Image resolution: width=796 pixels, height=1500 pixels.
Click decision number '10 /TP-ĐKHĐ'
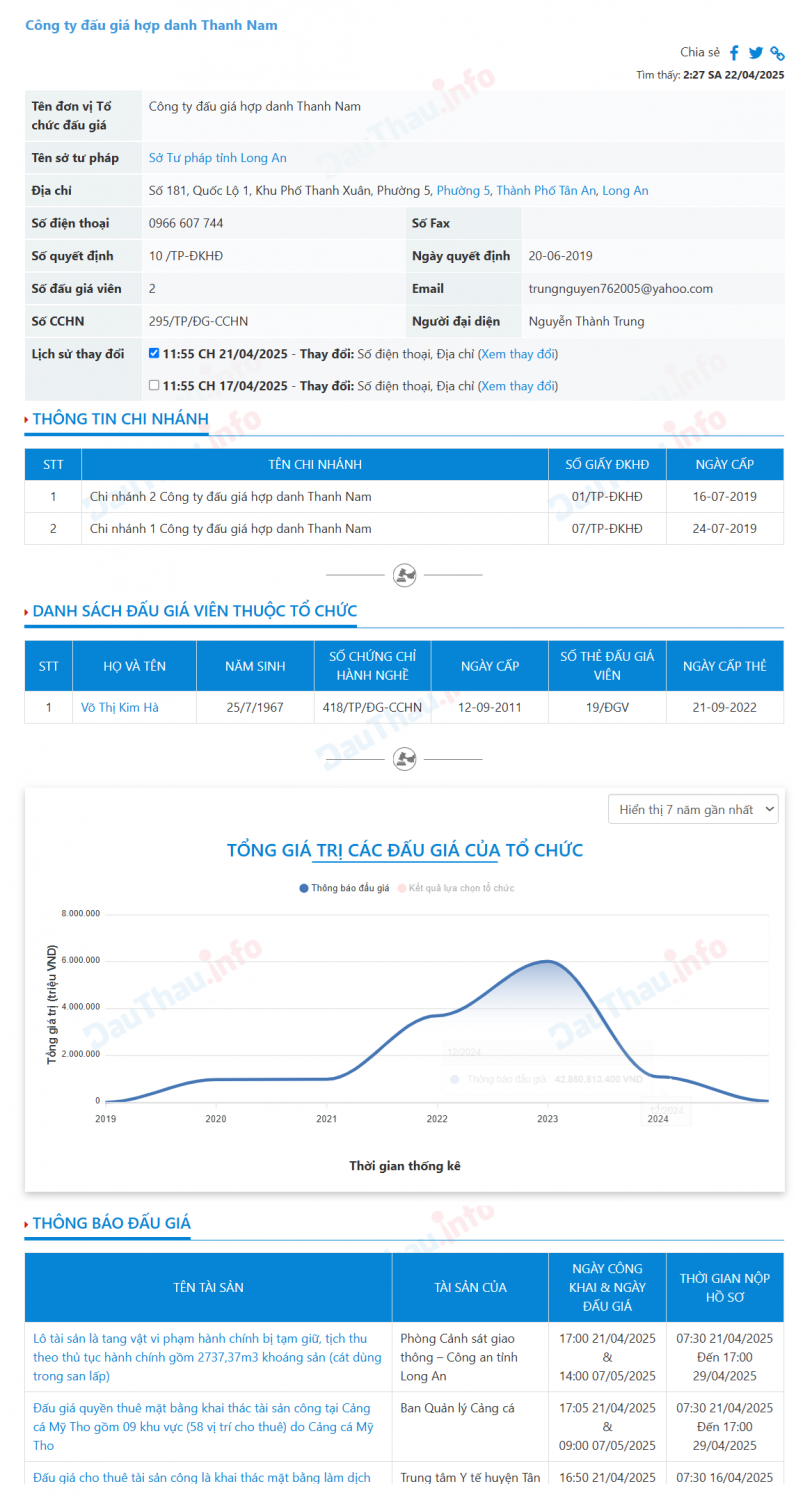[x=186, y=256]
